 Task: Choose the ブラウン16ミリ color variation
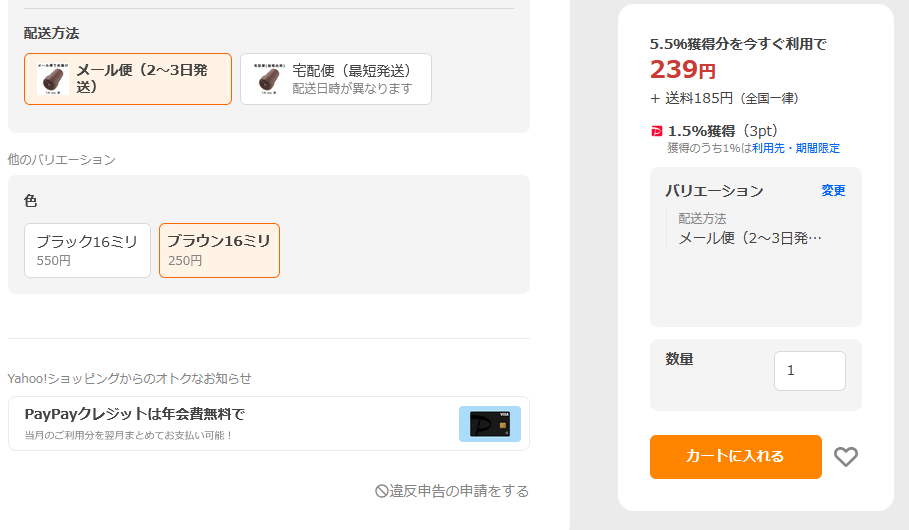click(219, 250)
